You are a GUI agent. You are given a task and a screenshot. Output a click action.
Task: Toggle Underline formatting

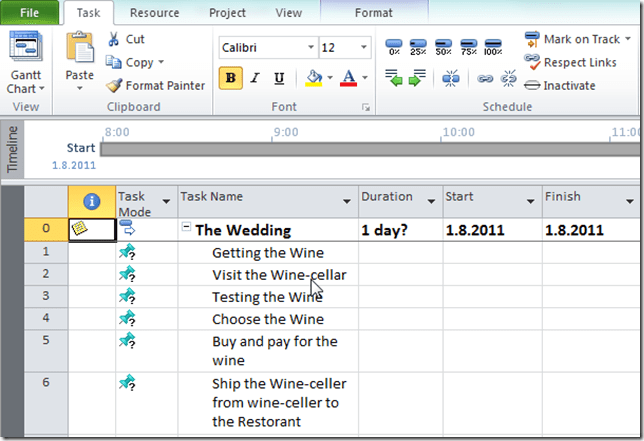278,78
